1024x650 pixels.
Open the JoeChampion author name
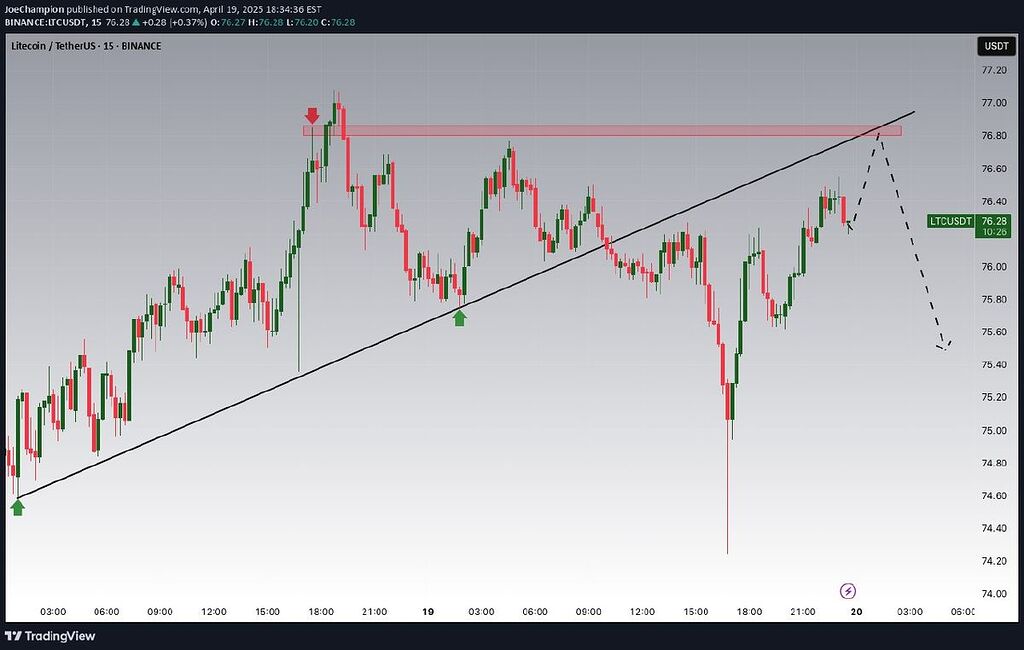(35, 9)
